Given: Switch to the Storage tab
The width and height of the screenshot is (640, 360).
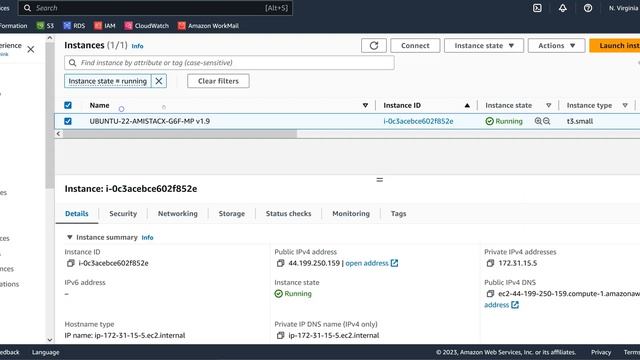Looking at the screenshot, I should click(231, 213).
